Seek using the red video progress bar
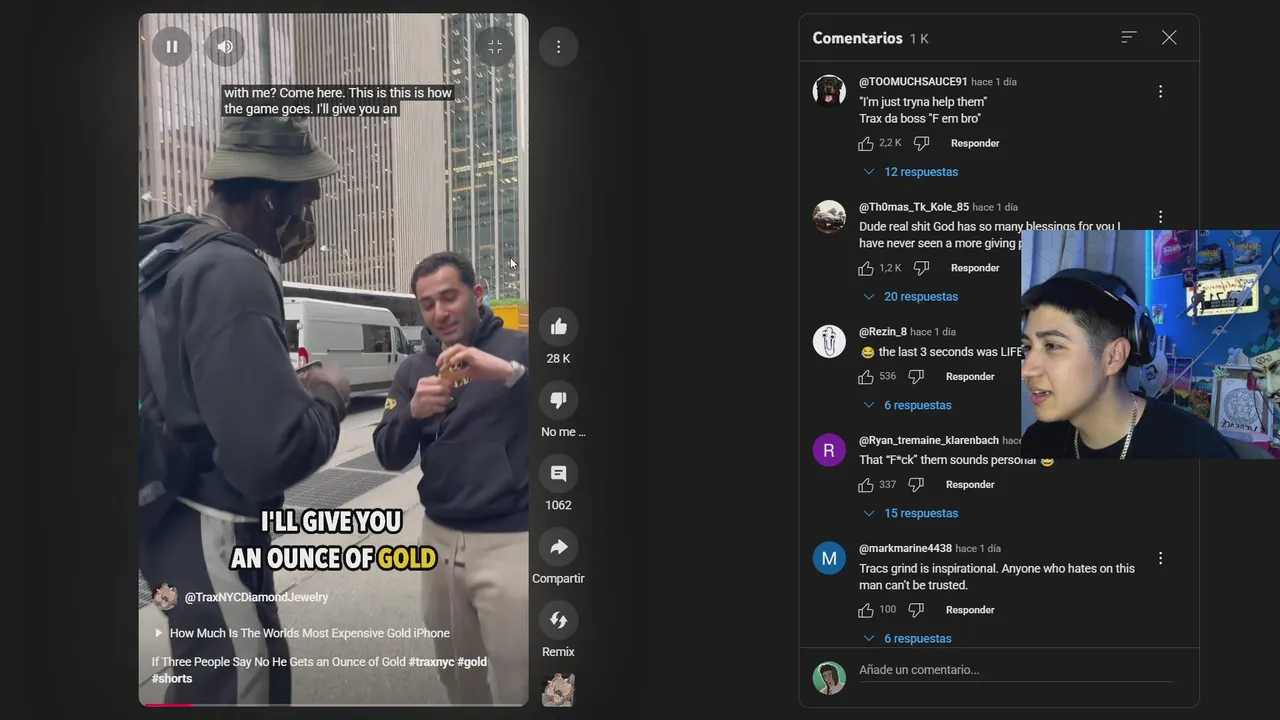Screen dimensions: 1280x720 point(333,704)
